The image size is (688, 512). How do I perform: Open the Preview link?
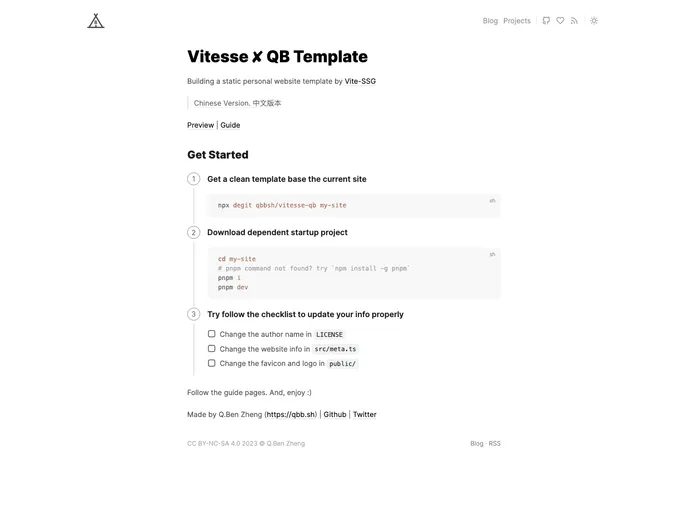200,125
